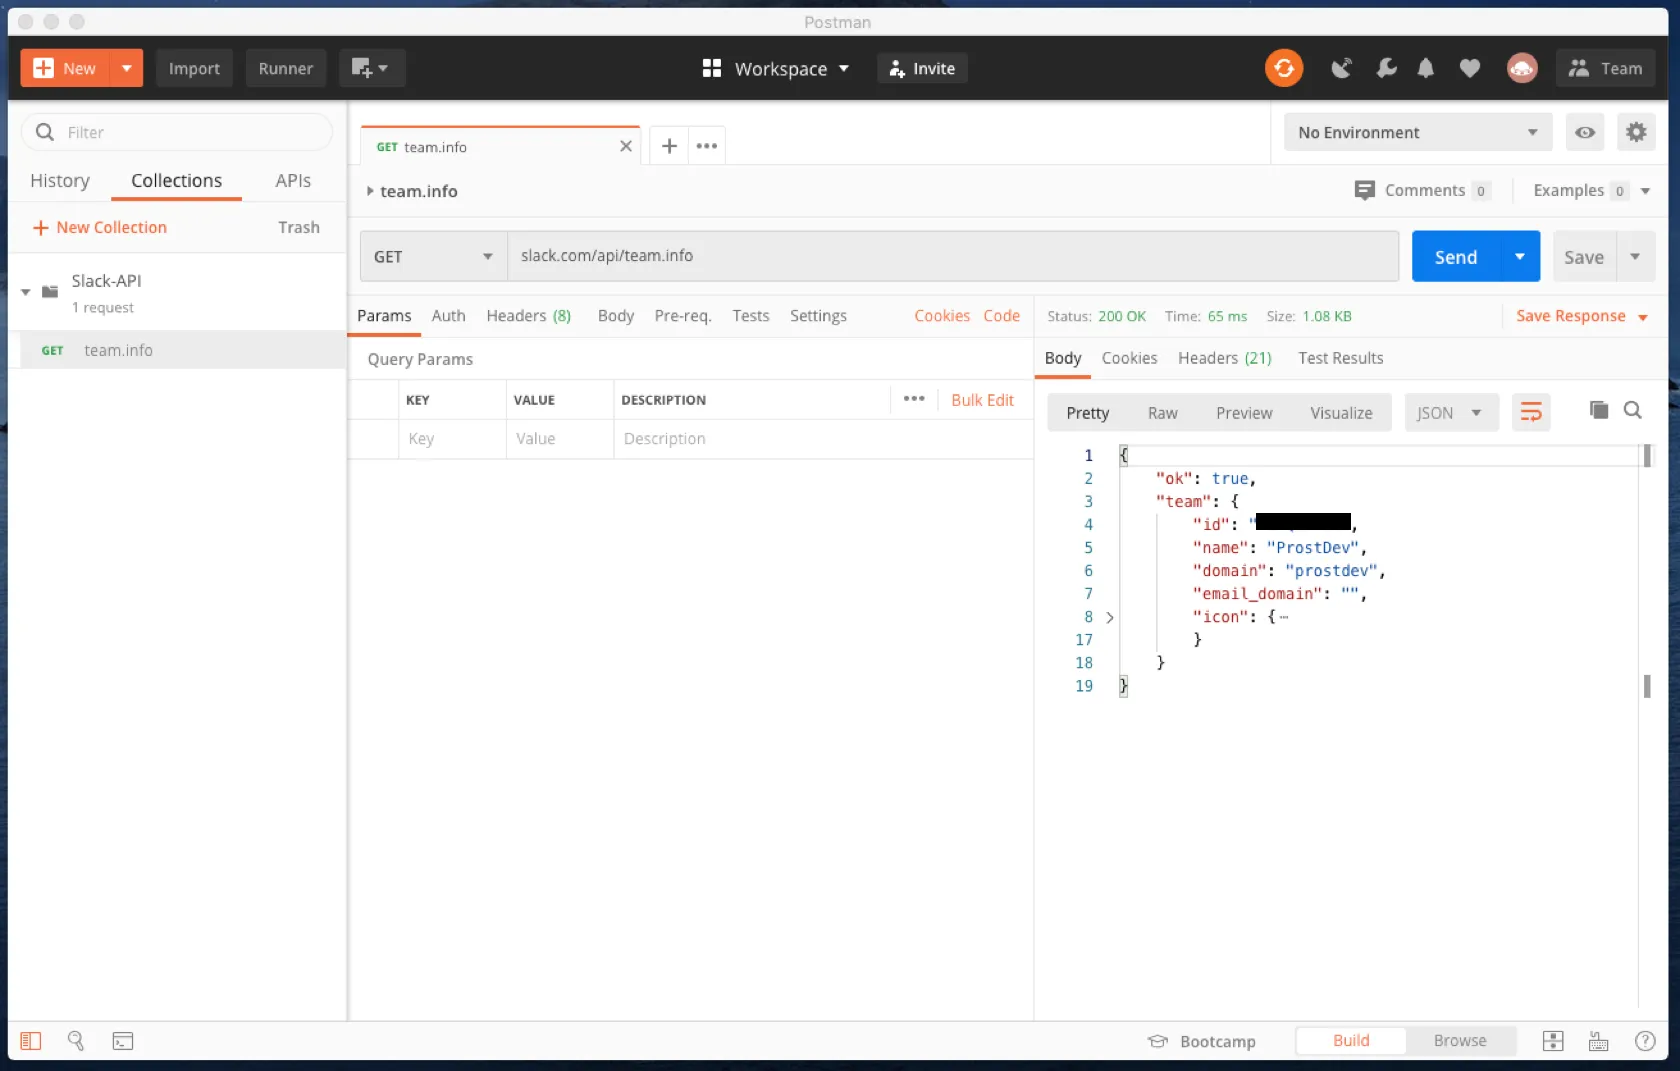
Task: Open the Runner
Action: pyautogui.click(x=285, y=68)
